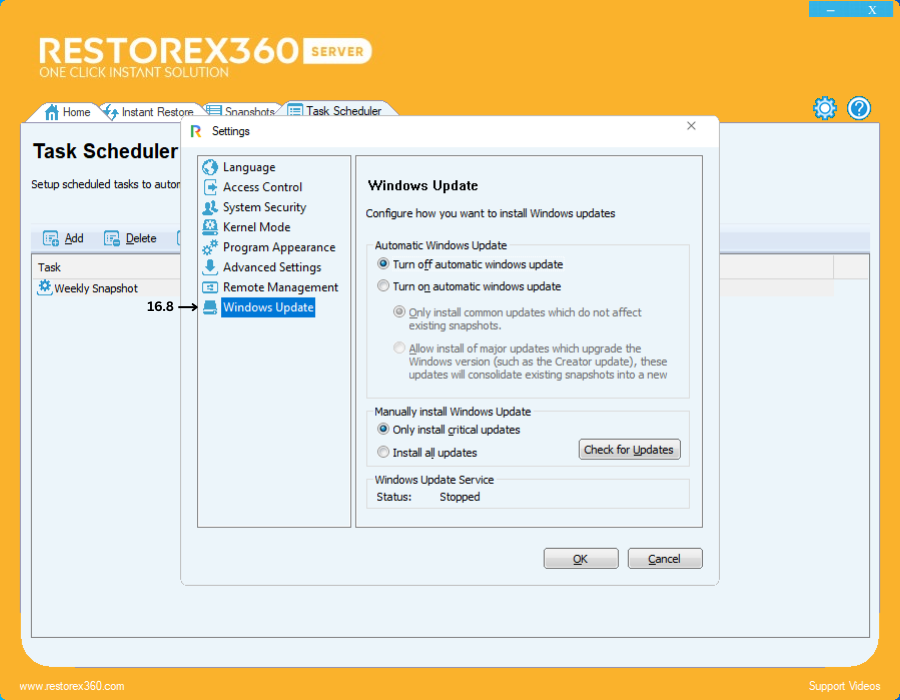Confirm settings with OK button

click(x=581, y=559)
